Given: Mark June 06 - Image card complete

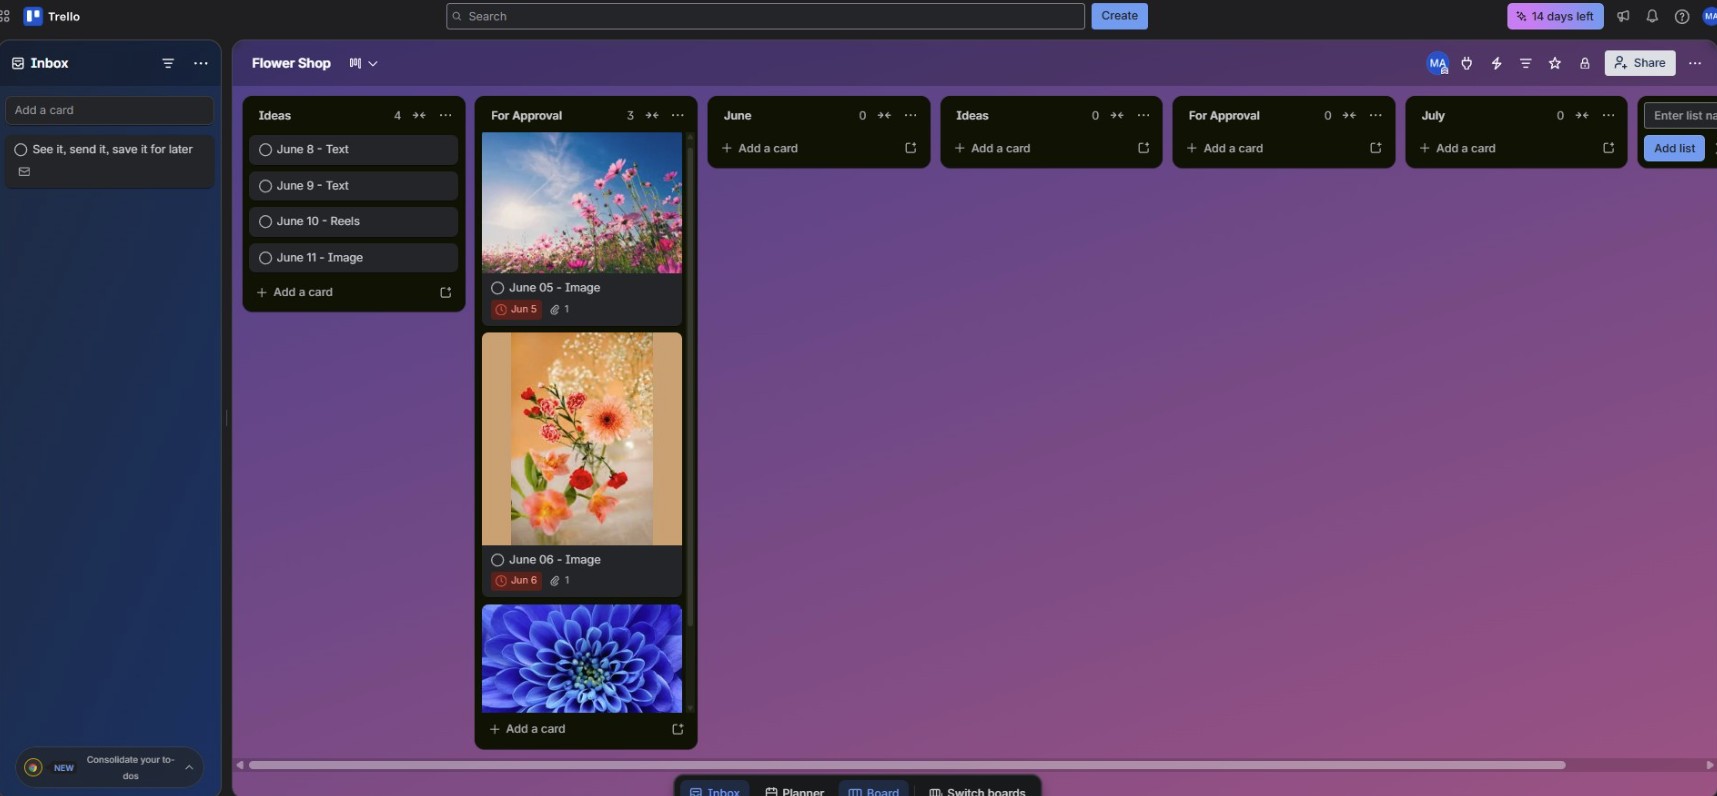Looking at the screenshot, I should click(x=498, y=560).
